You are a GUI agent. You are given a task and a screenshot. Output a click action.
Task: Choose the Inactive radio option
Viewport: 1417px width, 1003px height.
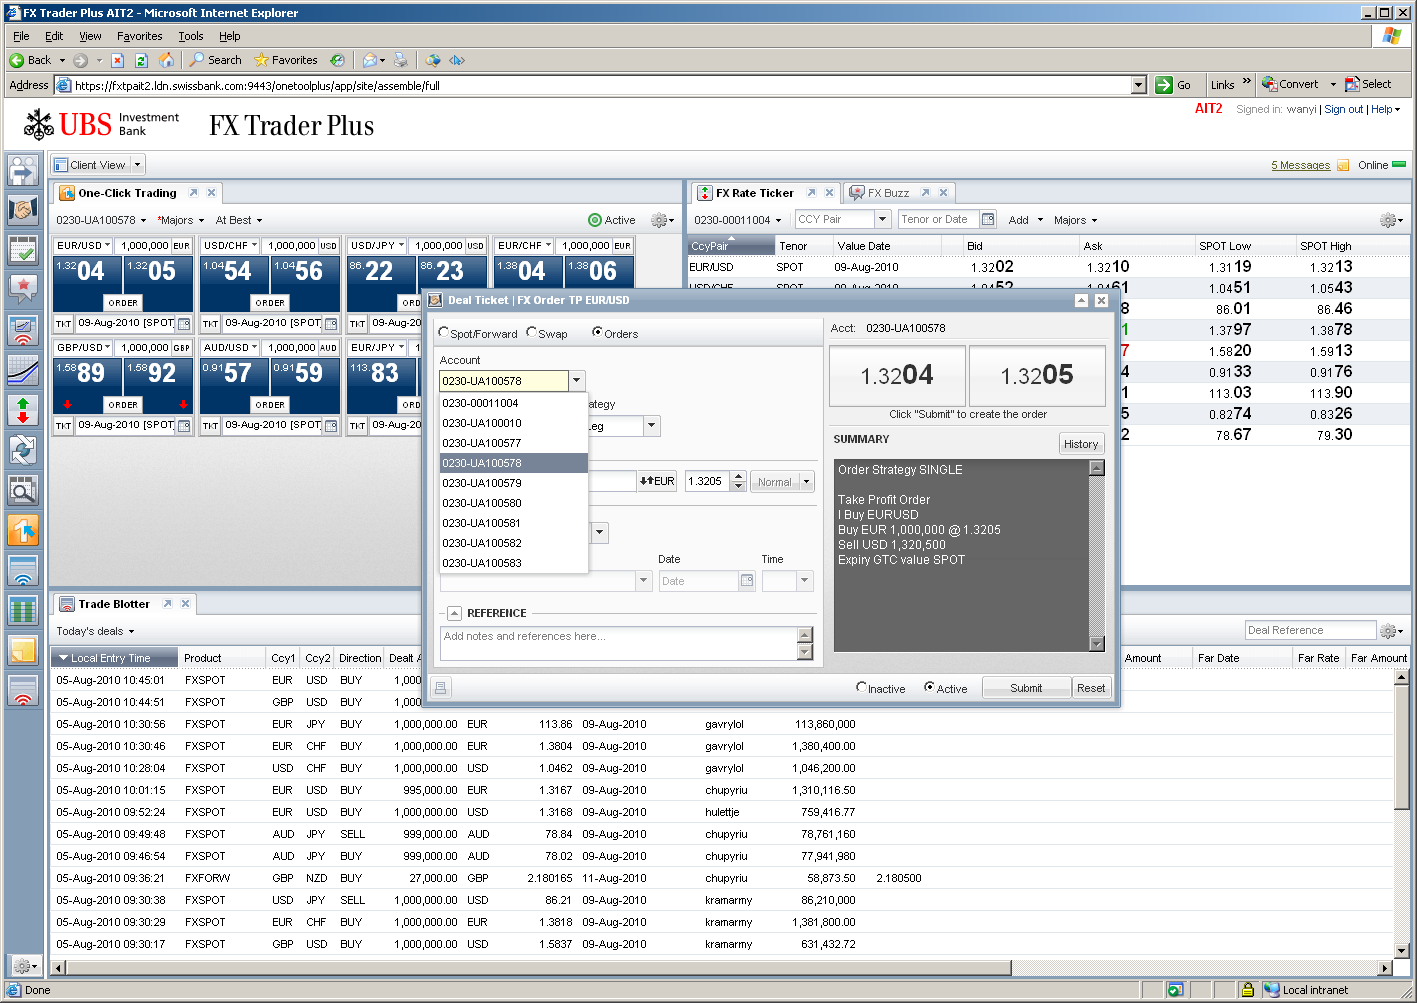[x=861, y=688]
